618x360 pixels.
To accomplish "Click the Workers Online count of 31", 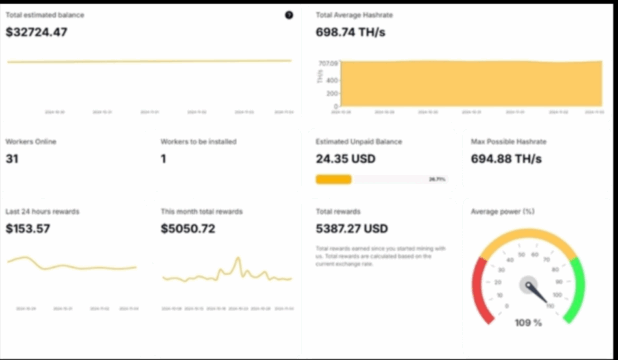I will point(12,159).
